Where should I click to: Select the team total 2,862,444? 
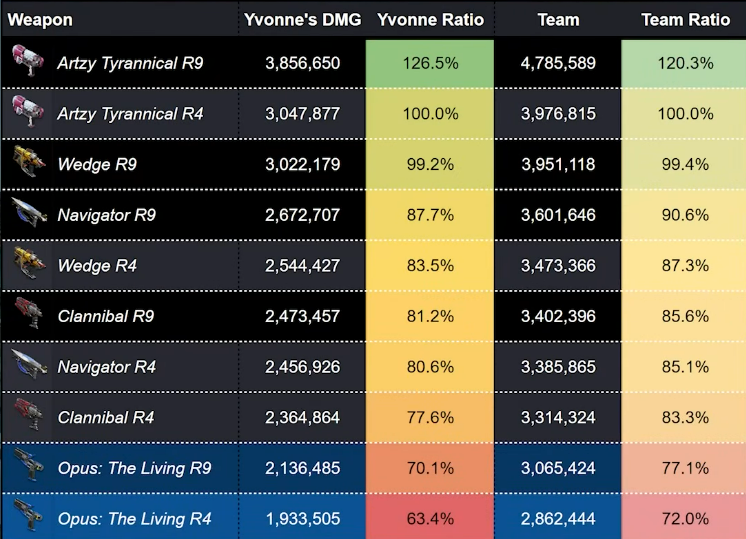[x=558, y=519]
